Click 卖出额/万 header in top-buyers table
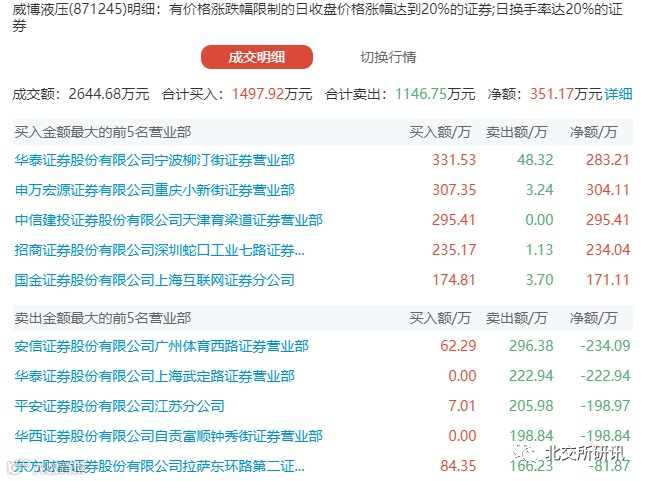Image resolution: width=645 pixels, height=481 pixels. point(517,132)
